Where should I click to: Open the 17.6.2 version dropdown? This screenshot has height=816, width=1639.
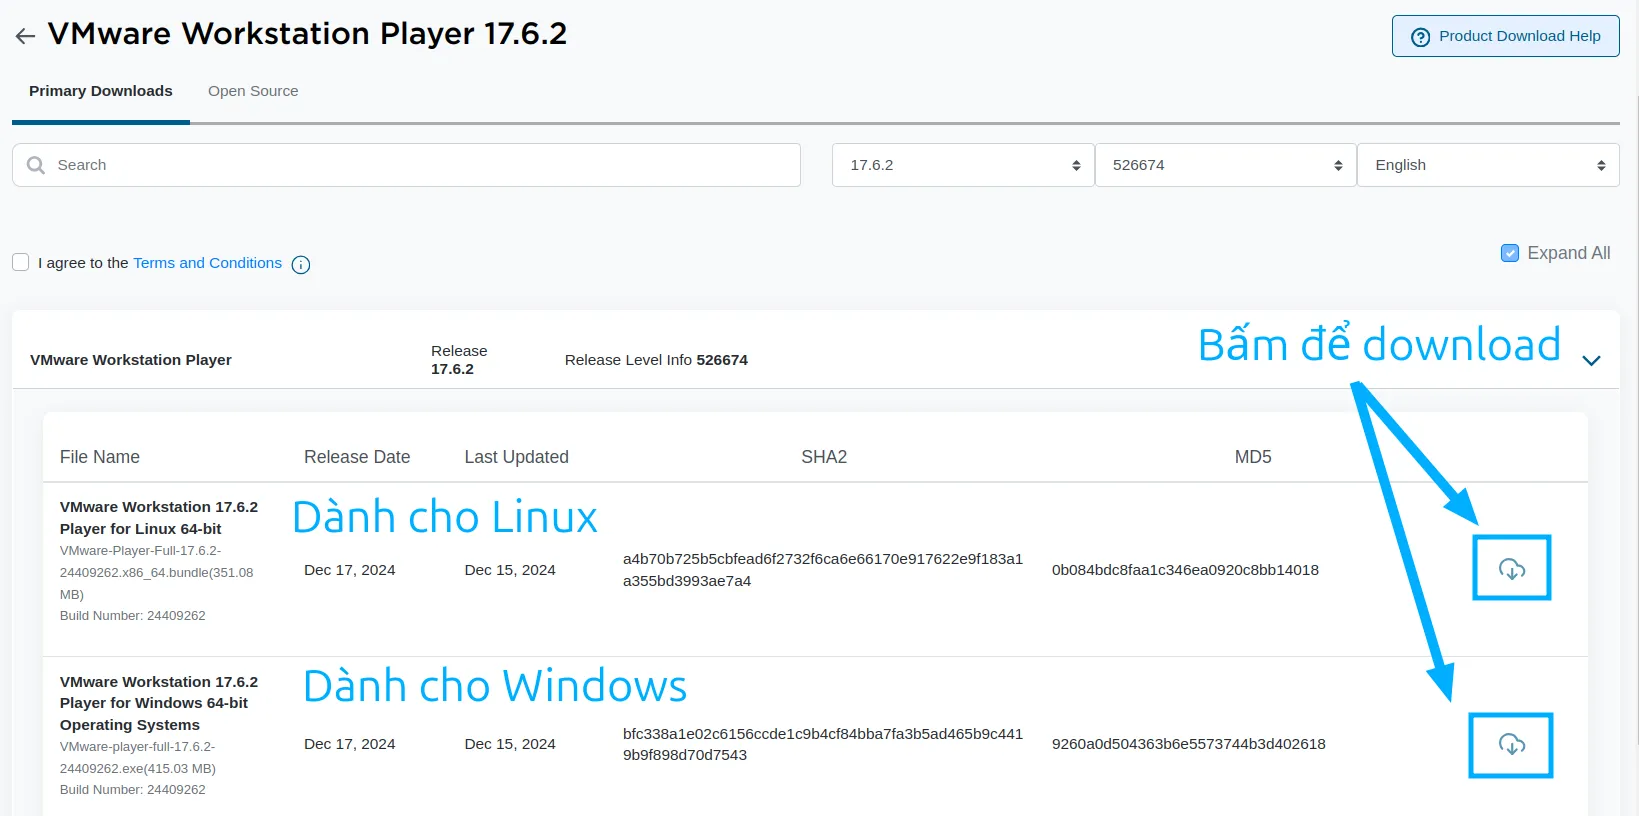click(x=962, y=165)
